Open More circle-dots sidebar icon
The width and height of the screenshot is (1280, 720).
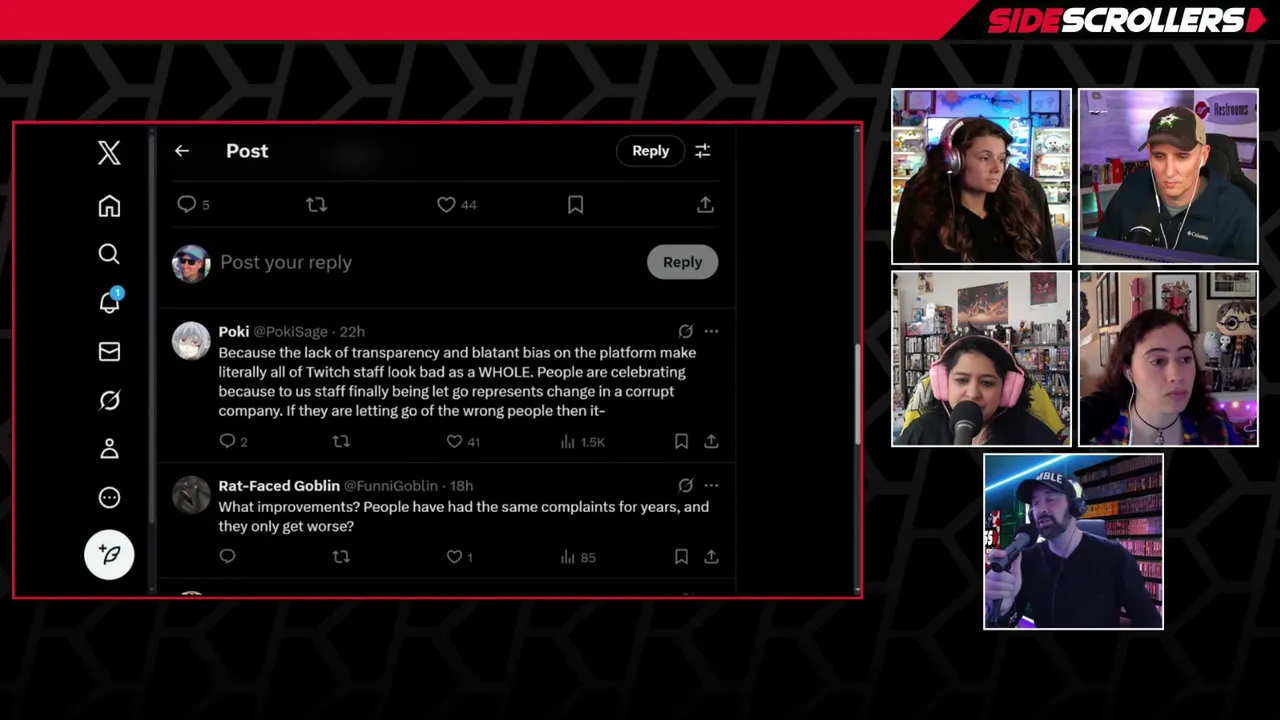pyautogui.click(x=109, y=497)
